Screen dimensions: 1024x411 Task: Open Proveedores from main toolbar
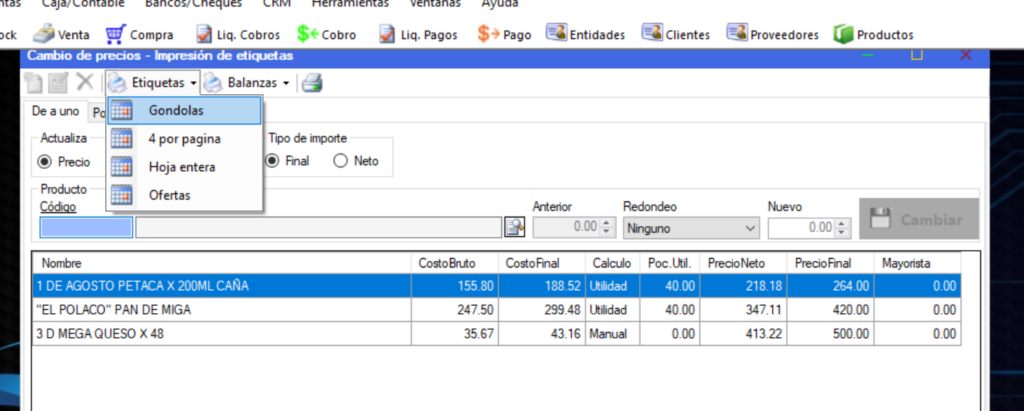[773, 34]
